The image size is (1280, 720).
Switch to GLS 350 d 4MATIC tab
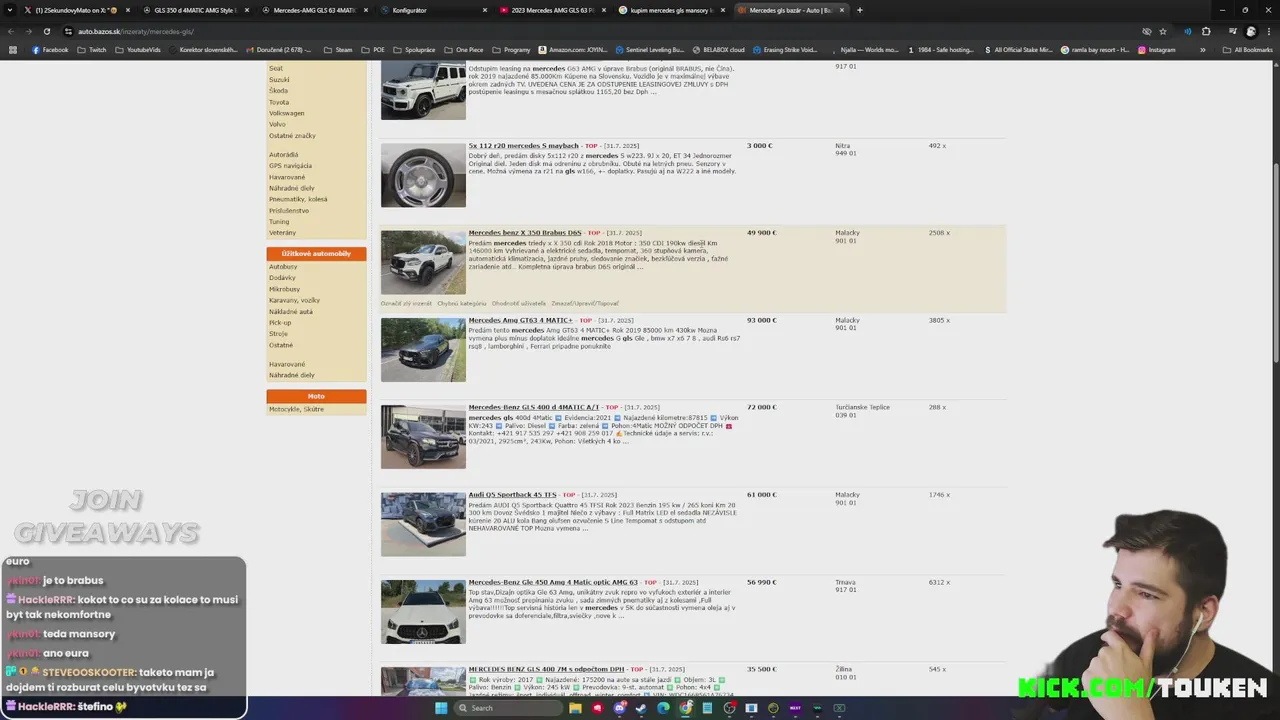[194, 10]
